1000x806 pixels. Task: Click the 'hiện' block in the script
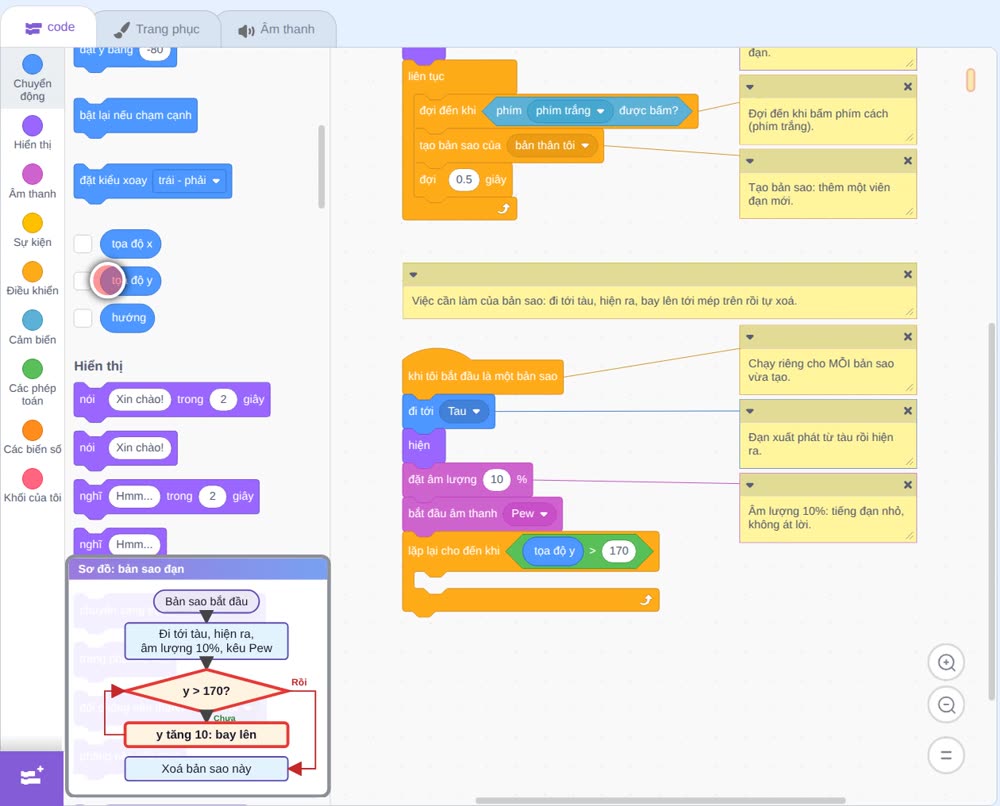(423, 445)
